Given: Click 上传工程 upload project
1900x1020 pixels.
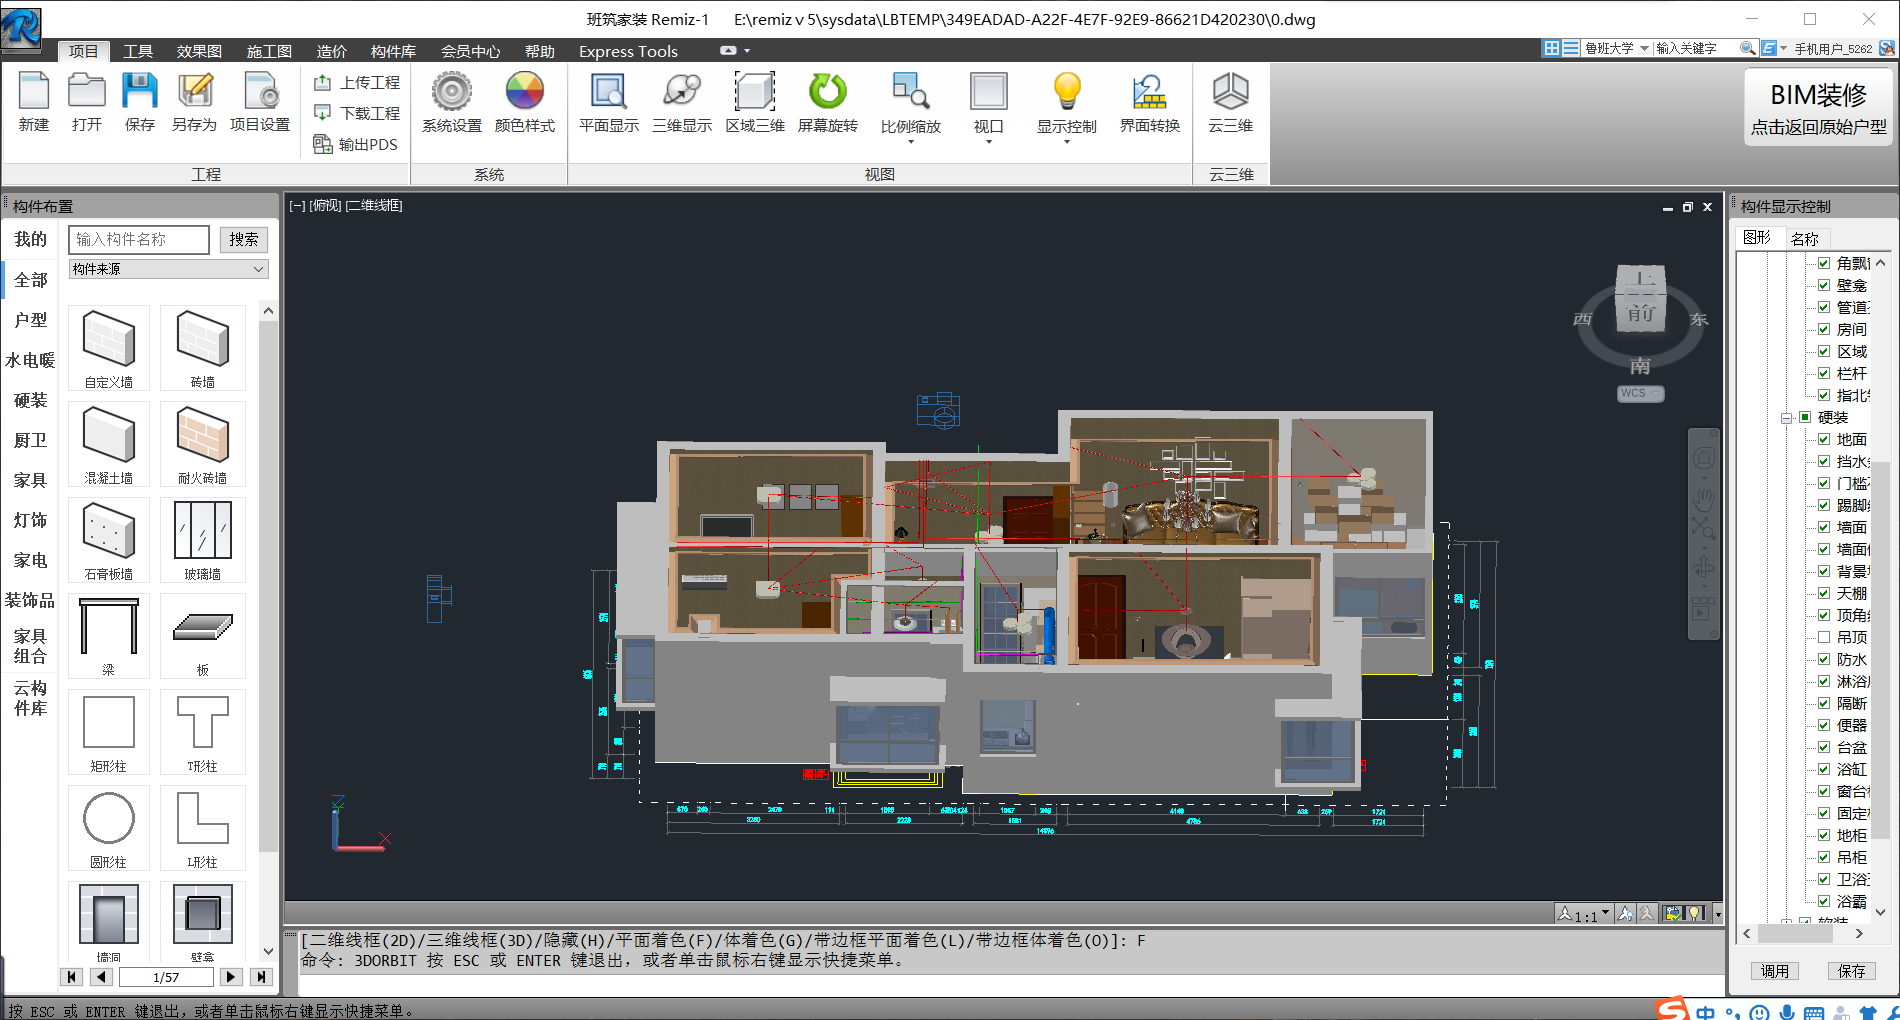Looking at the screenshot, I should pyautogui.click(x=357, y=82).
